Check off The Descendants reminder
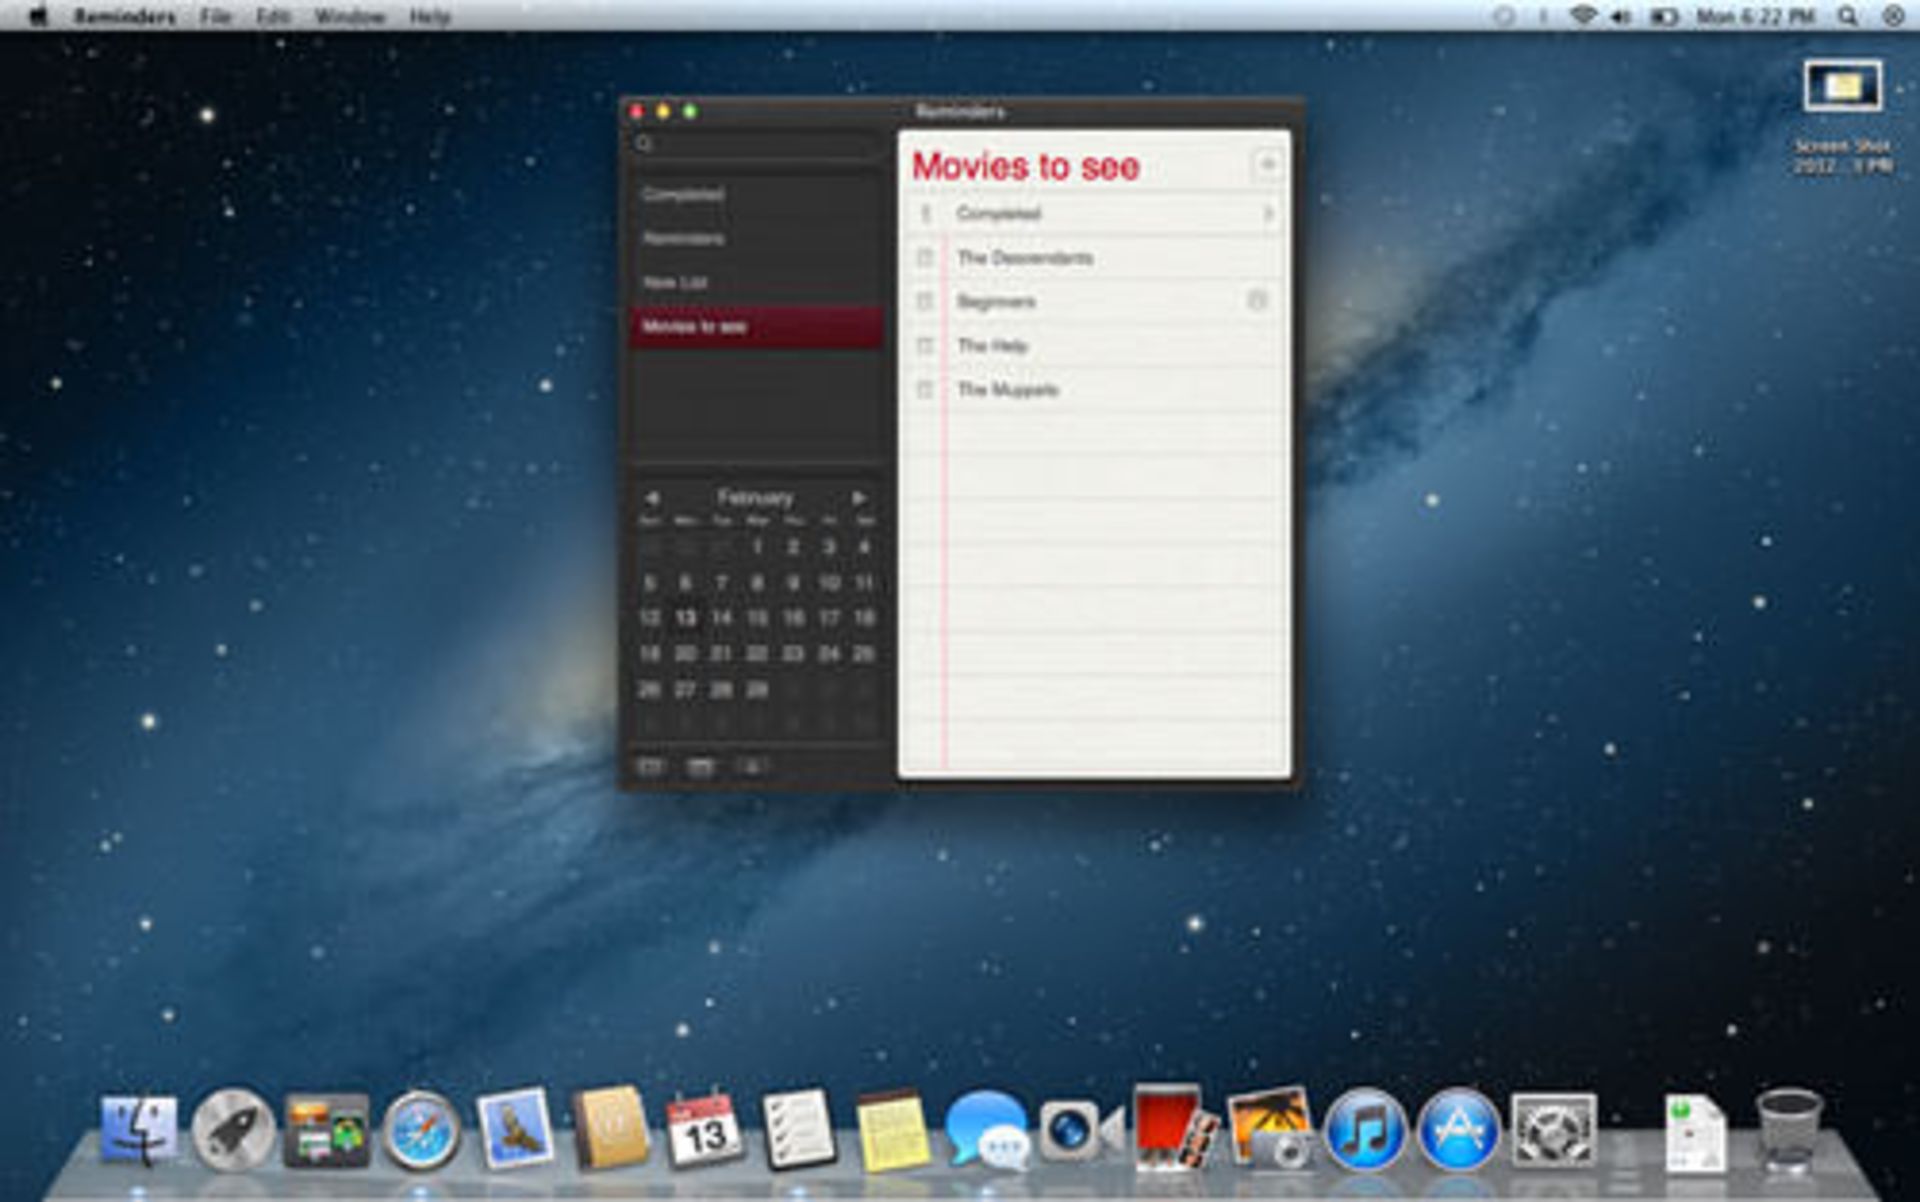Screen dimensions: 1920x1202 coord(926,257)
